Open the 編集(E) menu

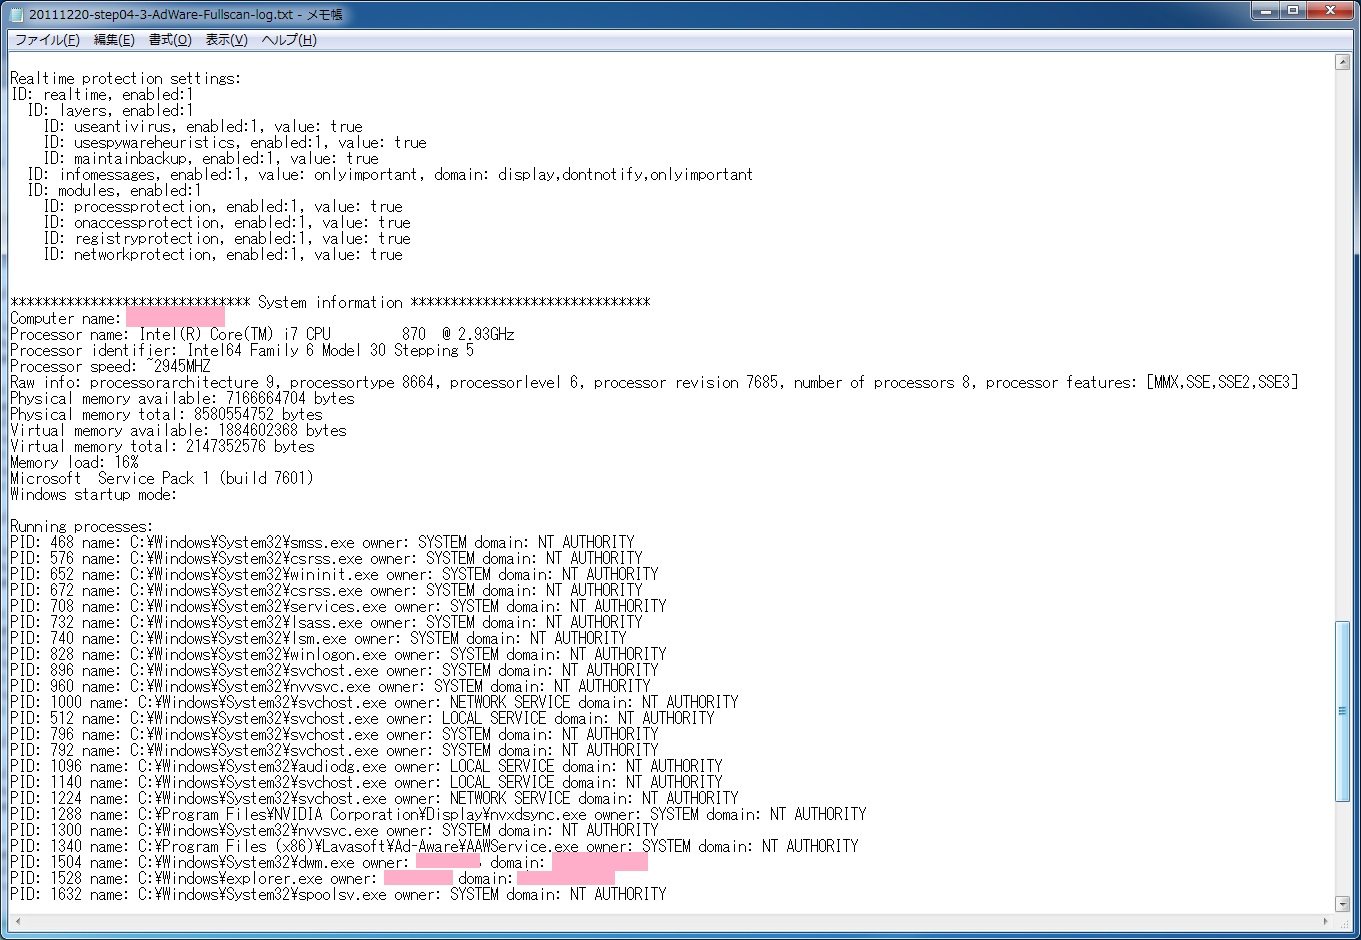tap(113, 40)
